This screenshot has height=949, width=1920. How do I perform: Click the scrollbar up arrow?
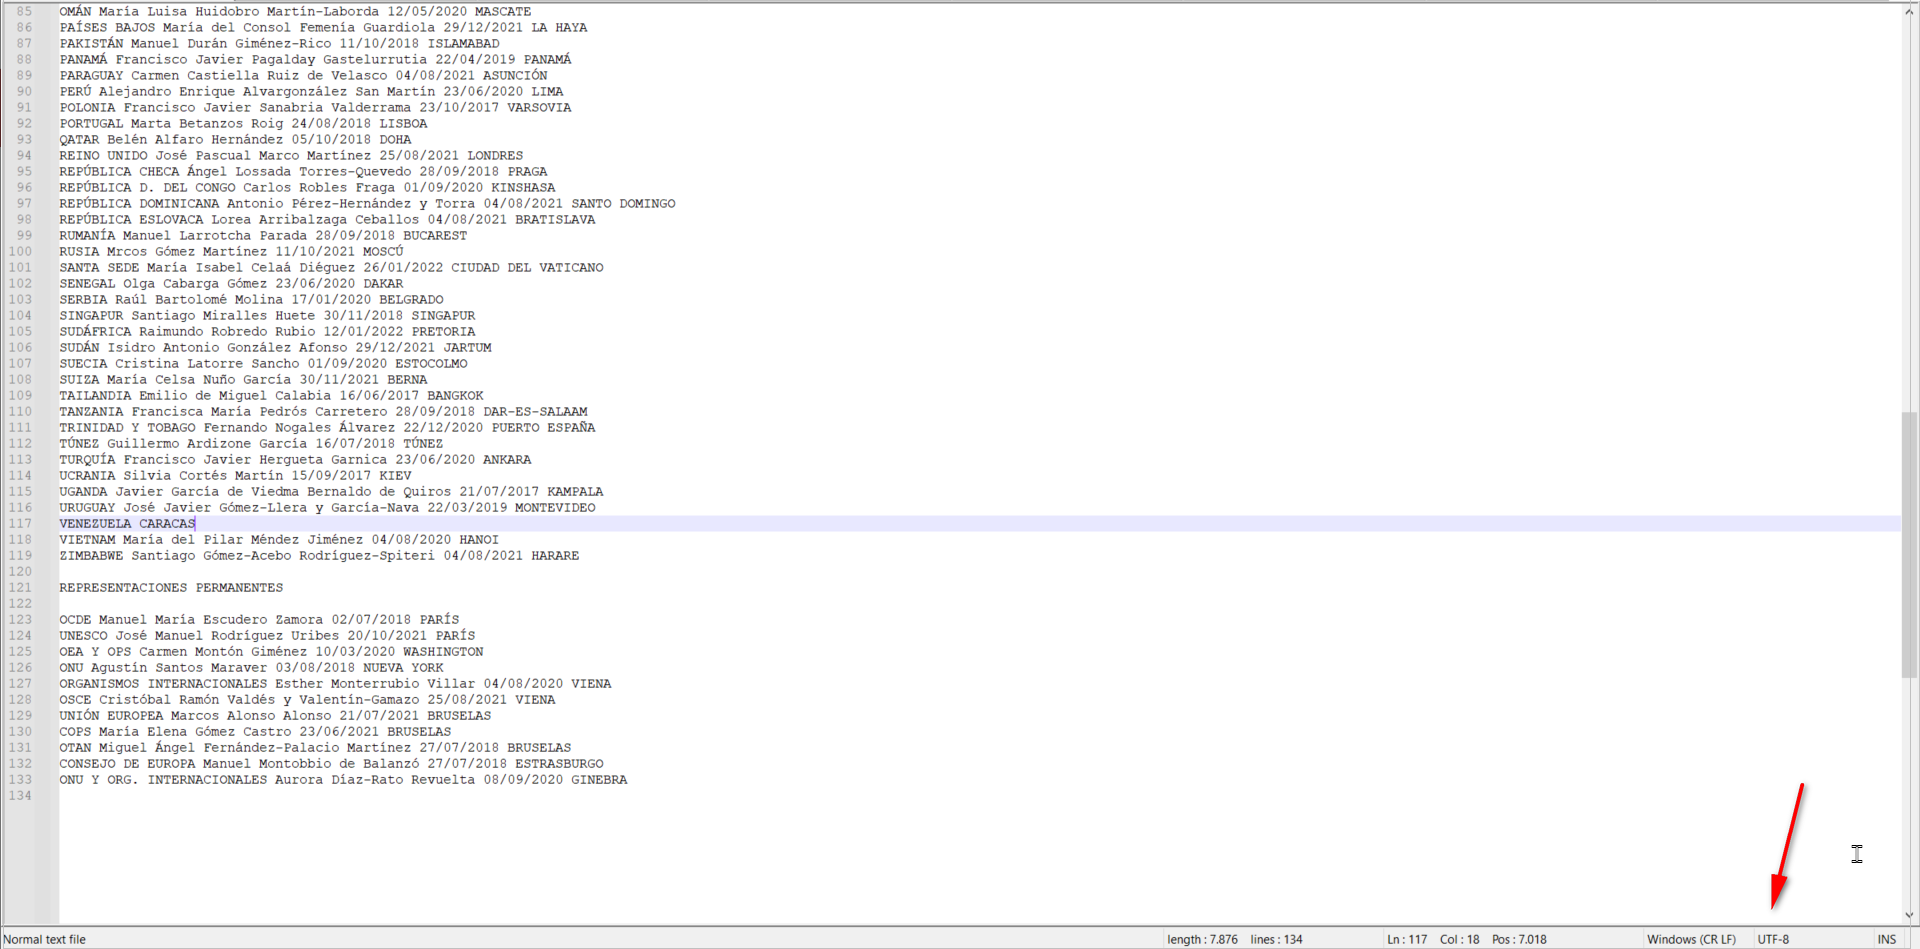click(x=1909, y=10)
